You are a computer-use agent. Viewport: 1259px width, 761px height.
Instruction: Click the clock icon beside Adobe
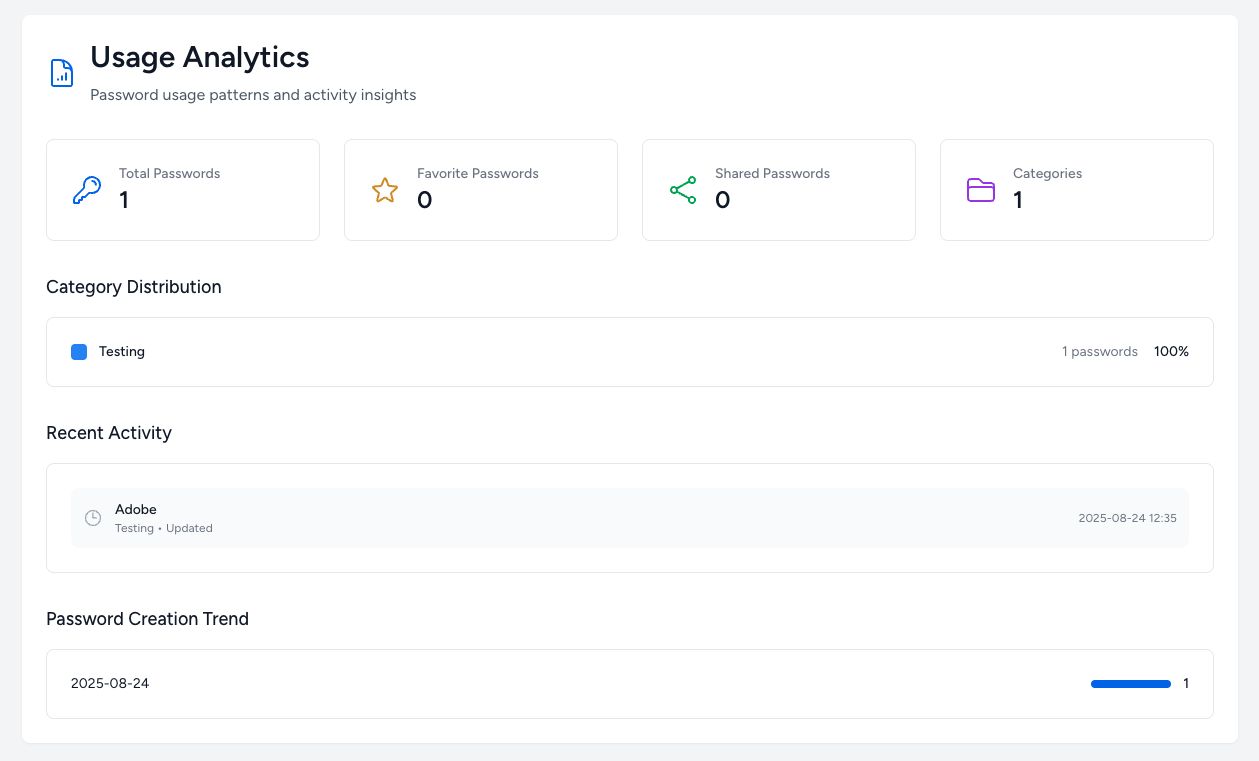tap(93, 518)
